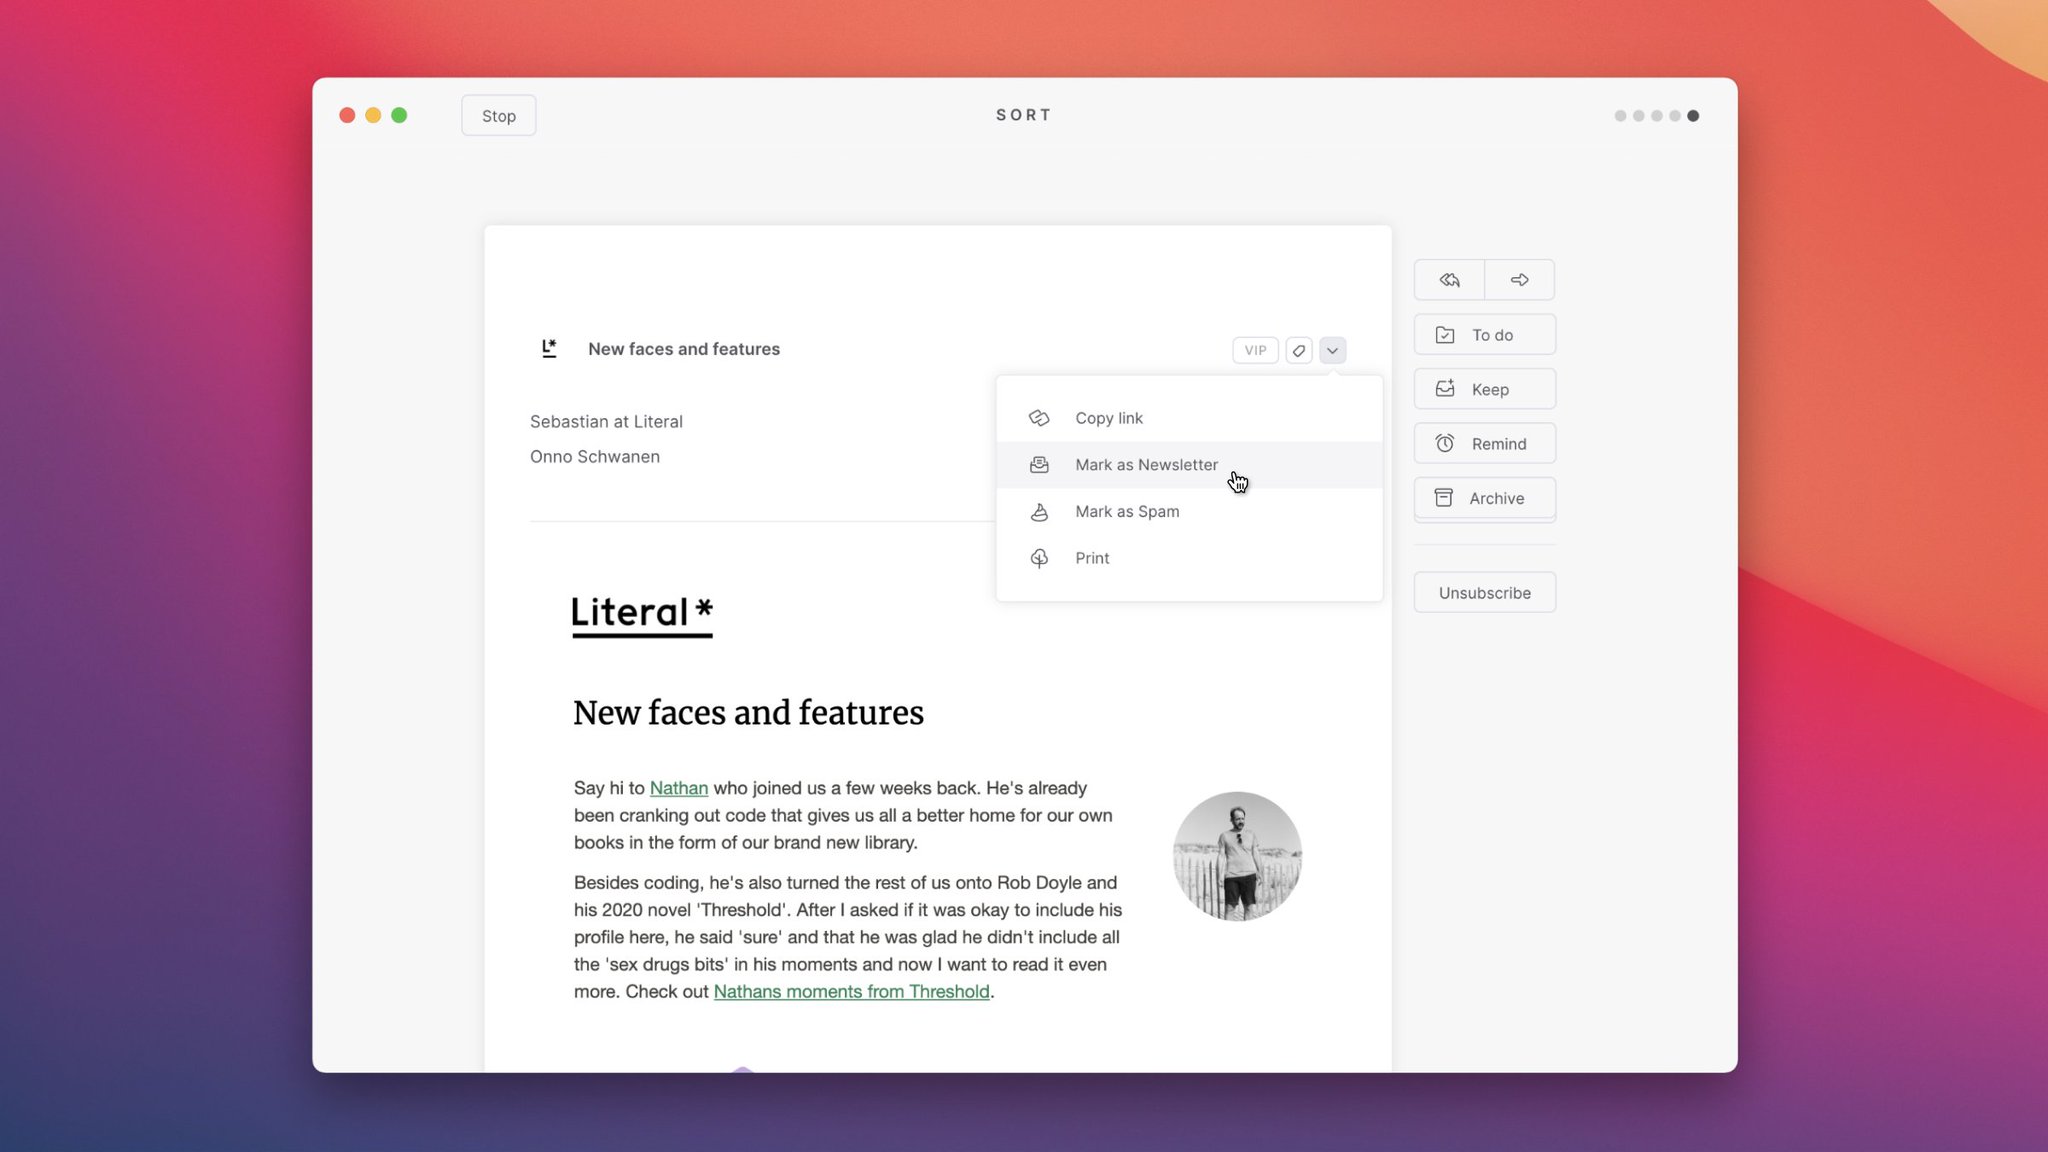Click the yellow minimize window button
The width and height of the screenshot is (2048, 1152).
[373, 115]
